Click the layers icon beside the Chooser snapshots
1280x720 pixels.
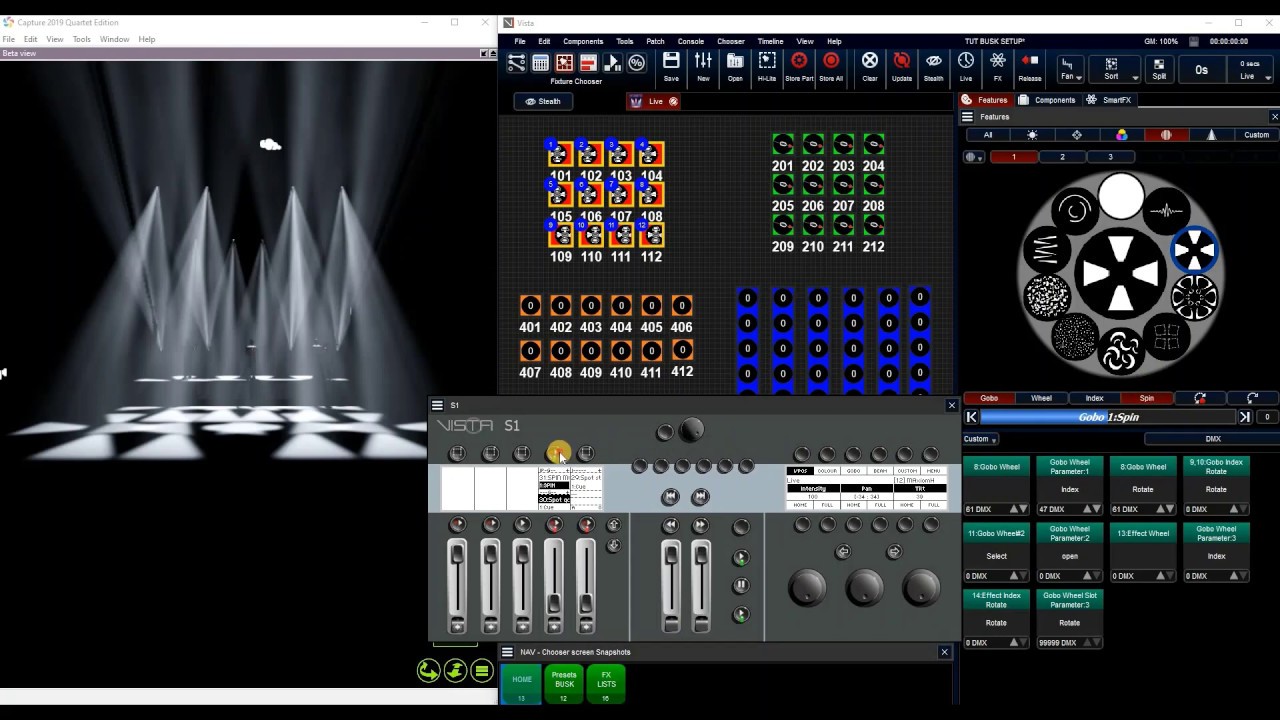tap(481, 671)
